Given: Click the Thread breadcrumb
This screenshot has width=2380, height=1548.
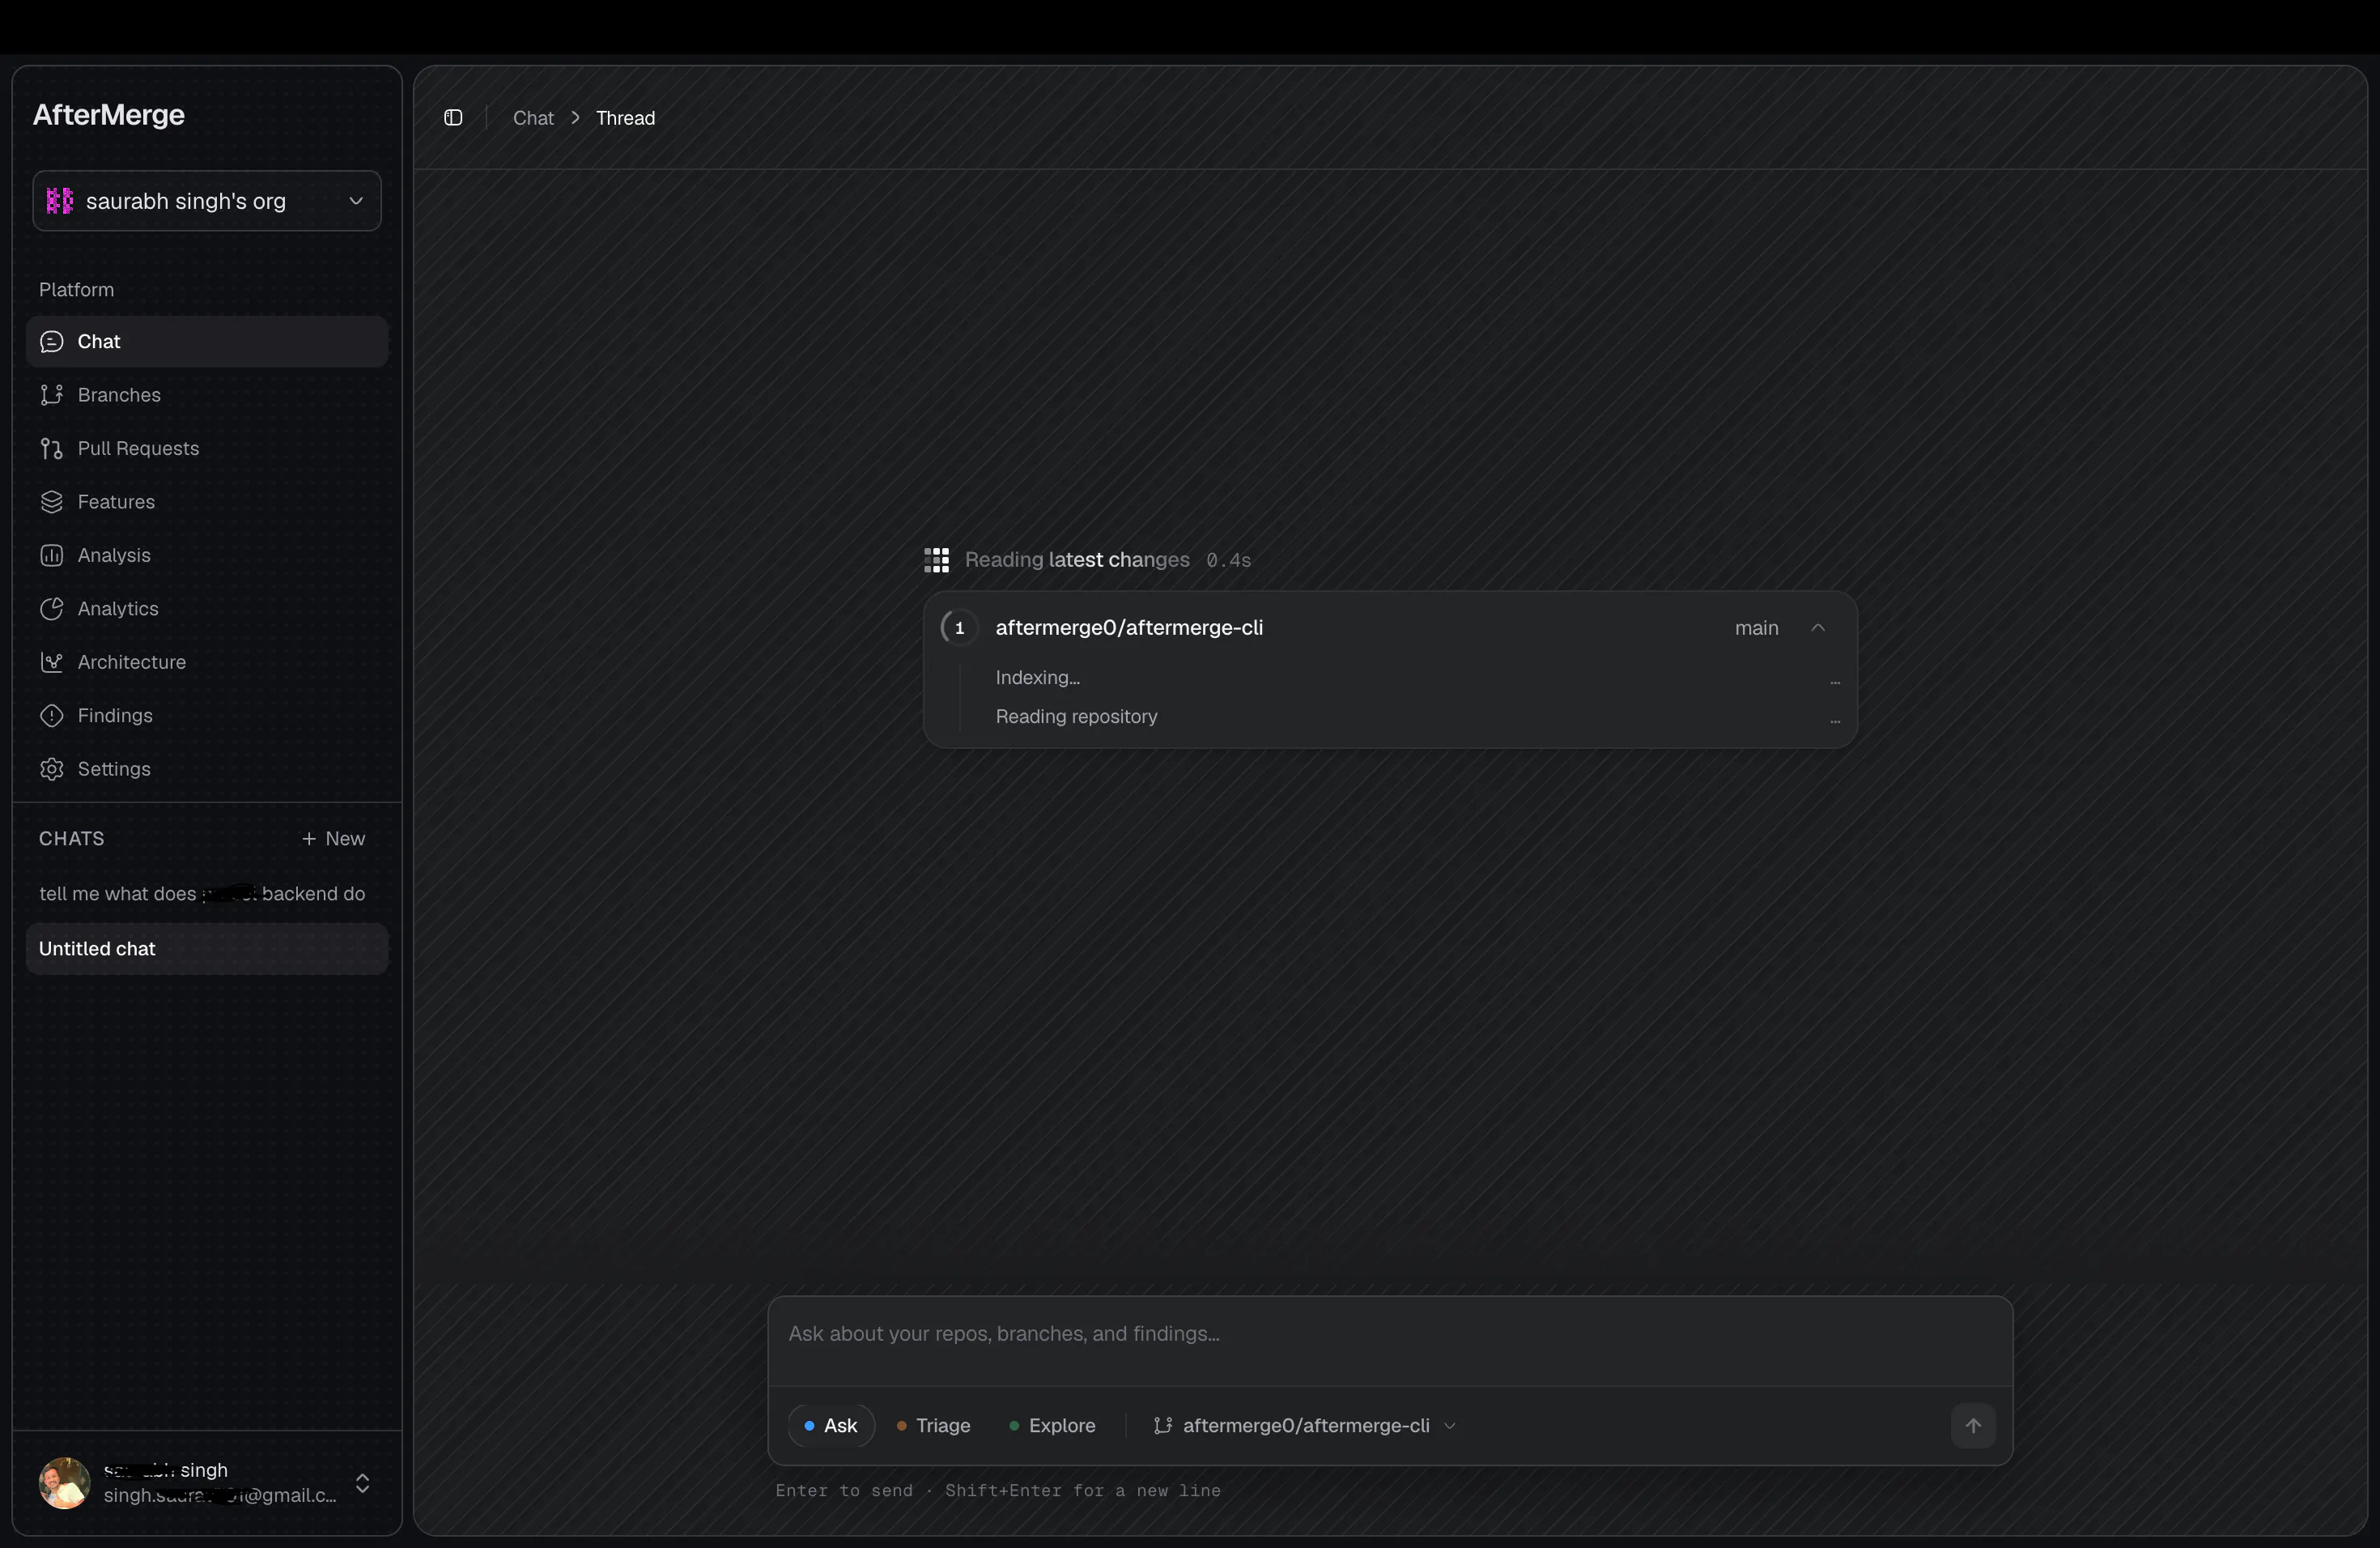Looking at the screenshot, I should (626, 118).
